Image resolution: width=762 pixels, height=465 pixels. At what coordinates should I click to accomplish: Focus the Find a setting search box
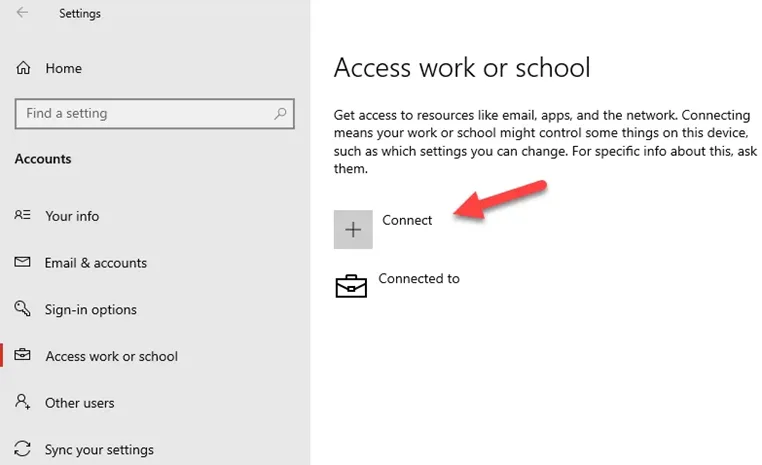tap(155, 114)
